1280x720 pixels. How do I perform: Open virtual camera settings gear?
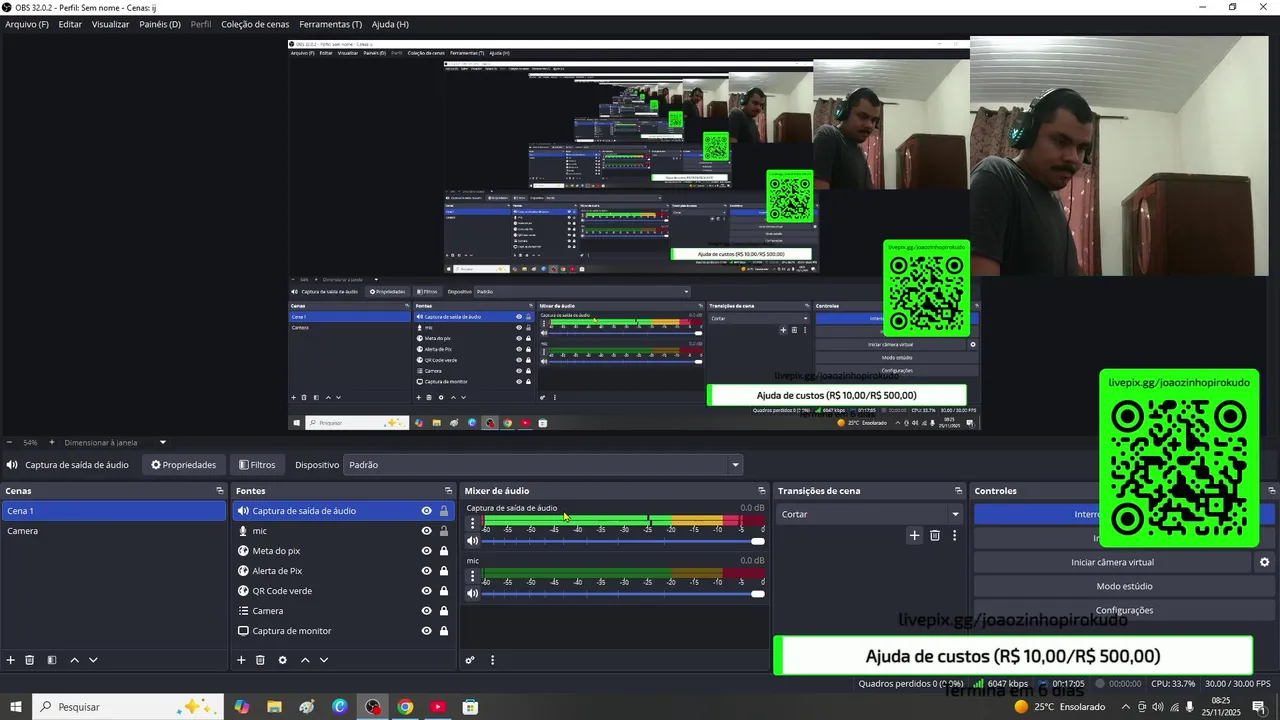coord(1264,562)
